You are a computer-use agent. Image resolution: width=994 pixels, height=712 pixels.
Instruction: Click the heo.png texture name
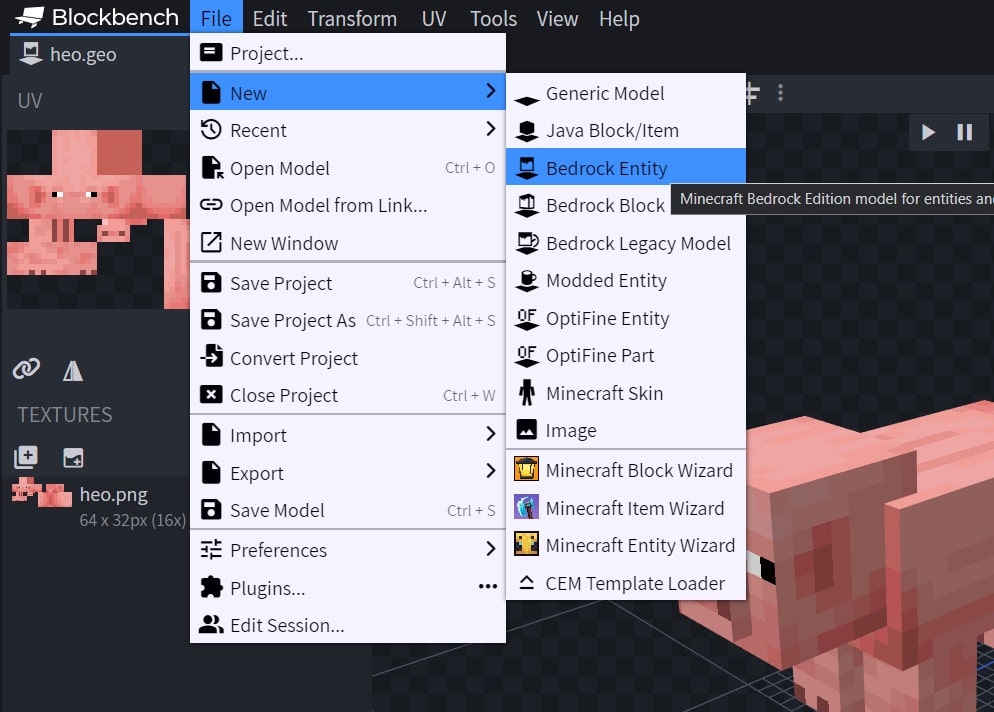pos(113,495)
